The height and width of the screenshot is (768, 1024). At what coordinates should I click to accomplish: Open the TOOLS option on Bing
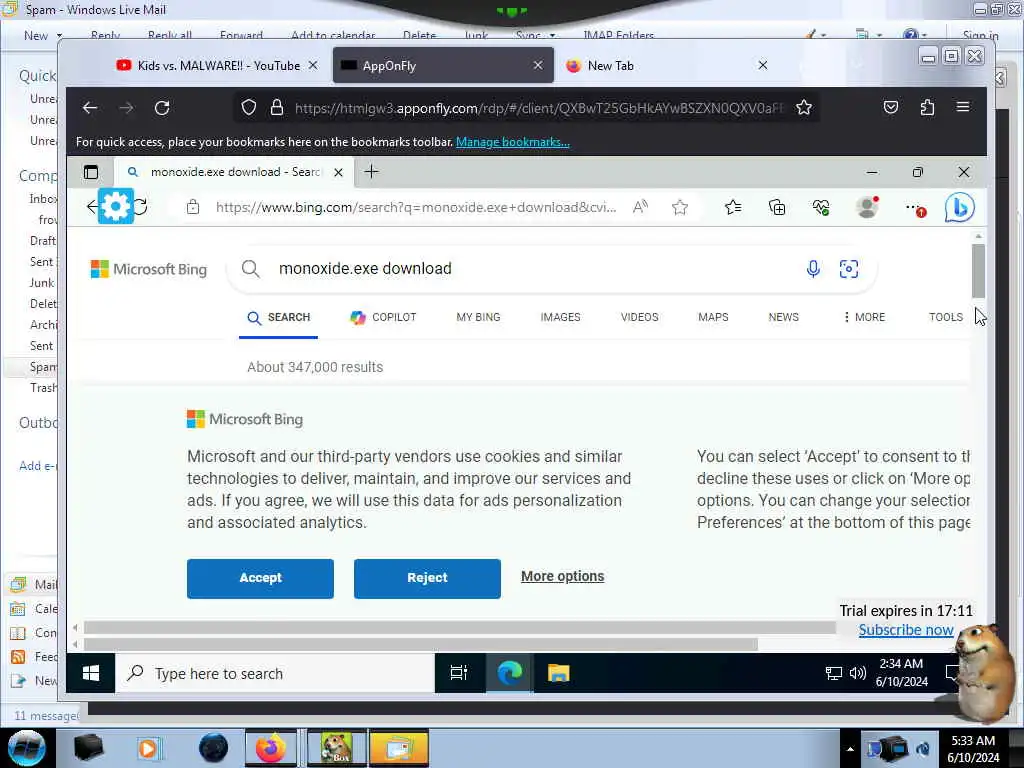946,317
